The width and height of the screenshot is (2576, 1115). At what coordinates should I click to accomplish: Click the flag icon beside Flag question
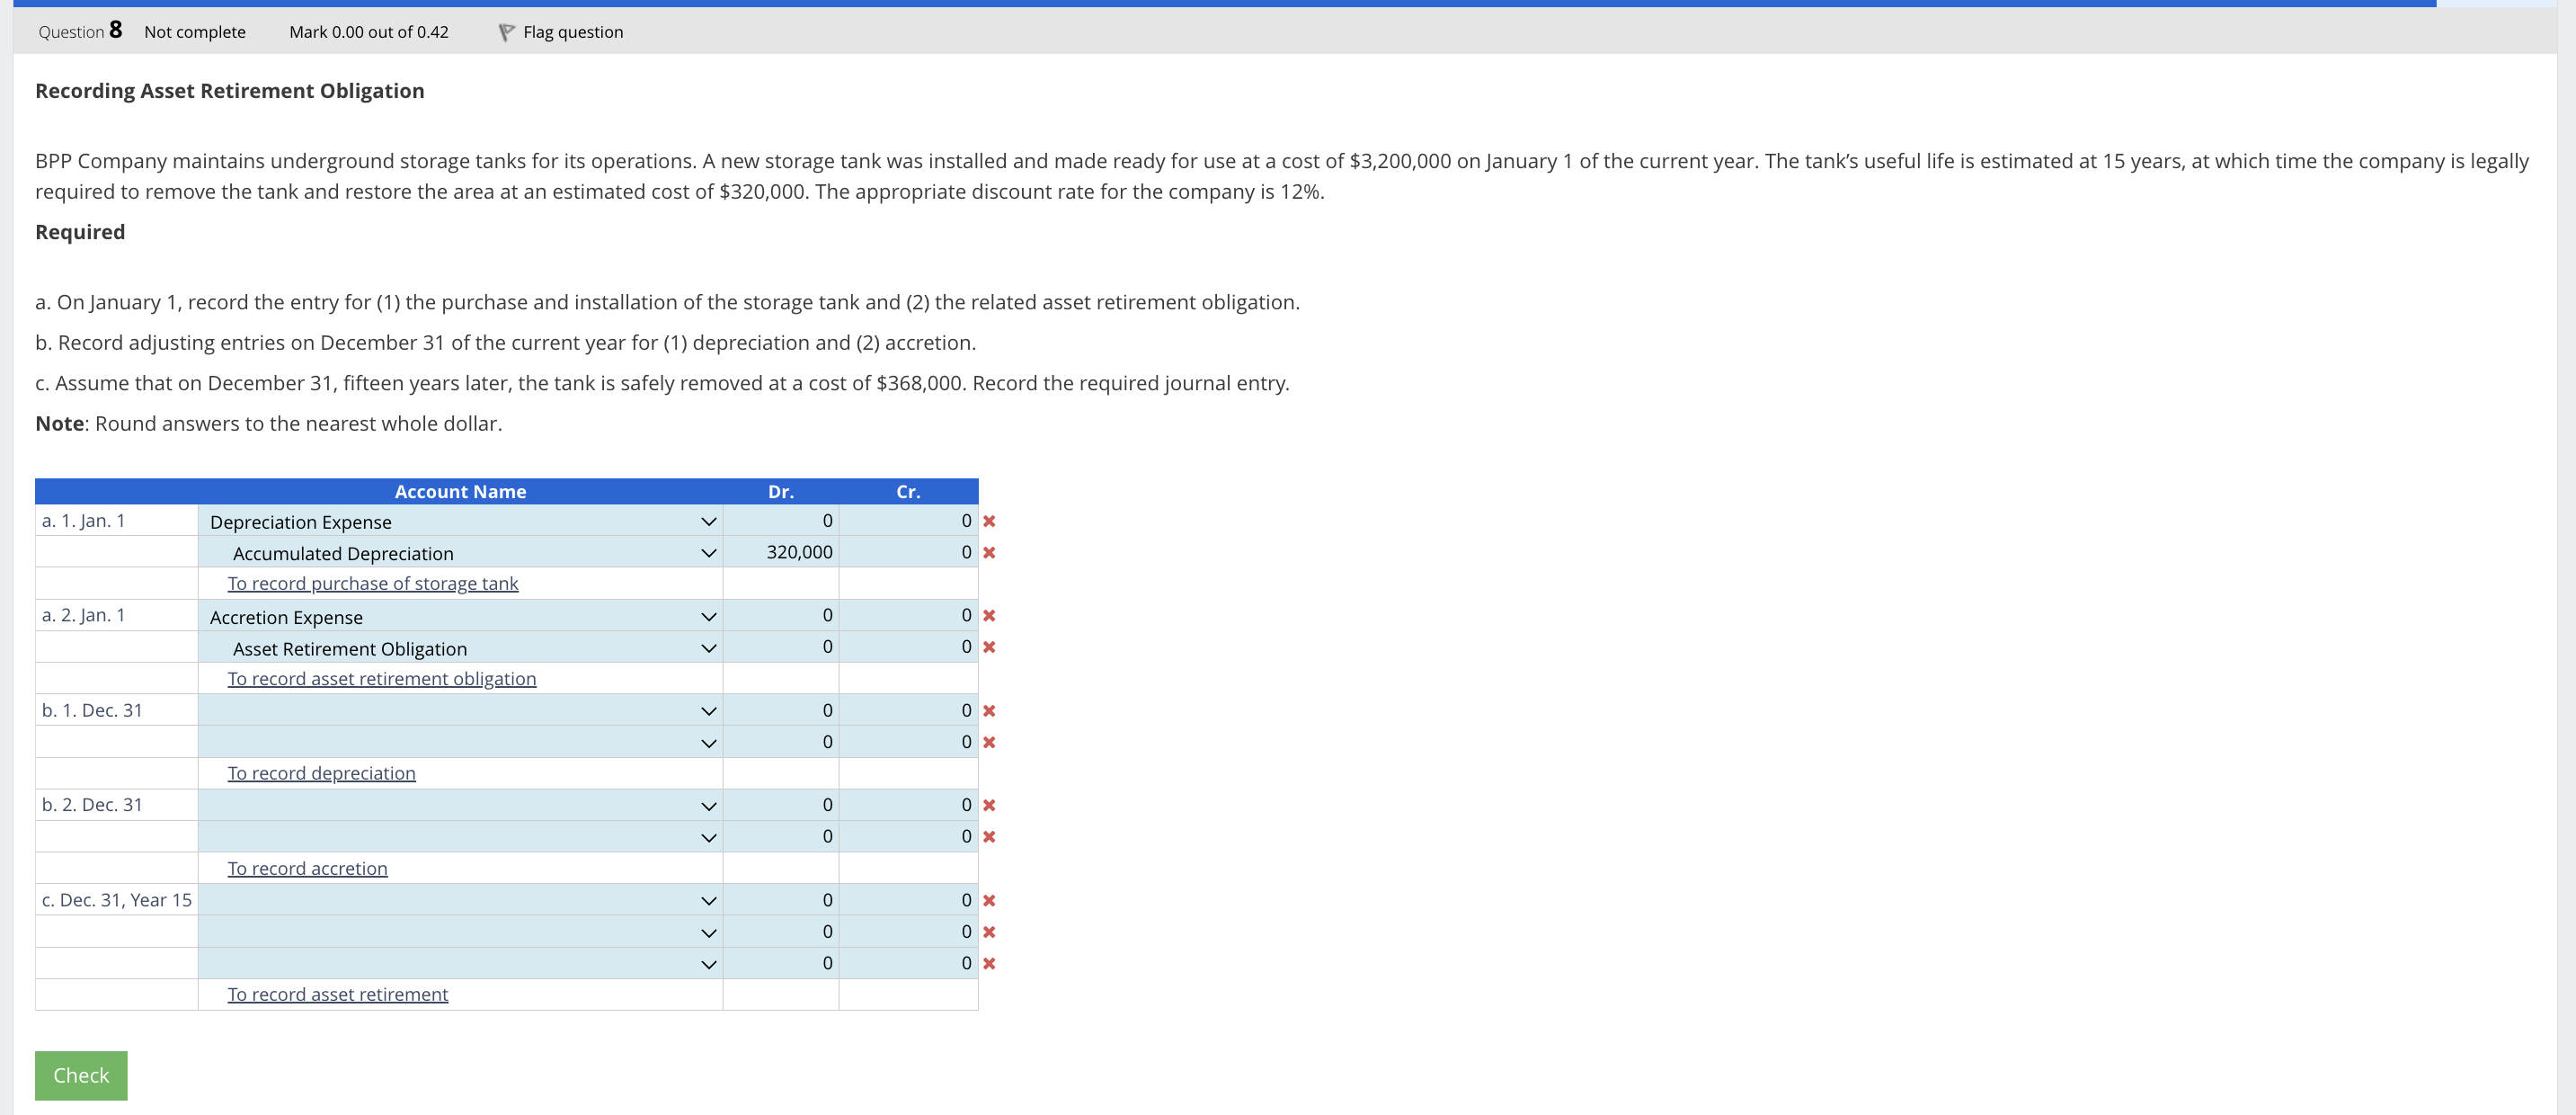coord(505,31)
